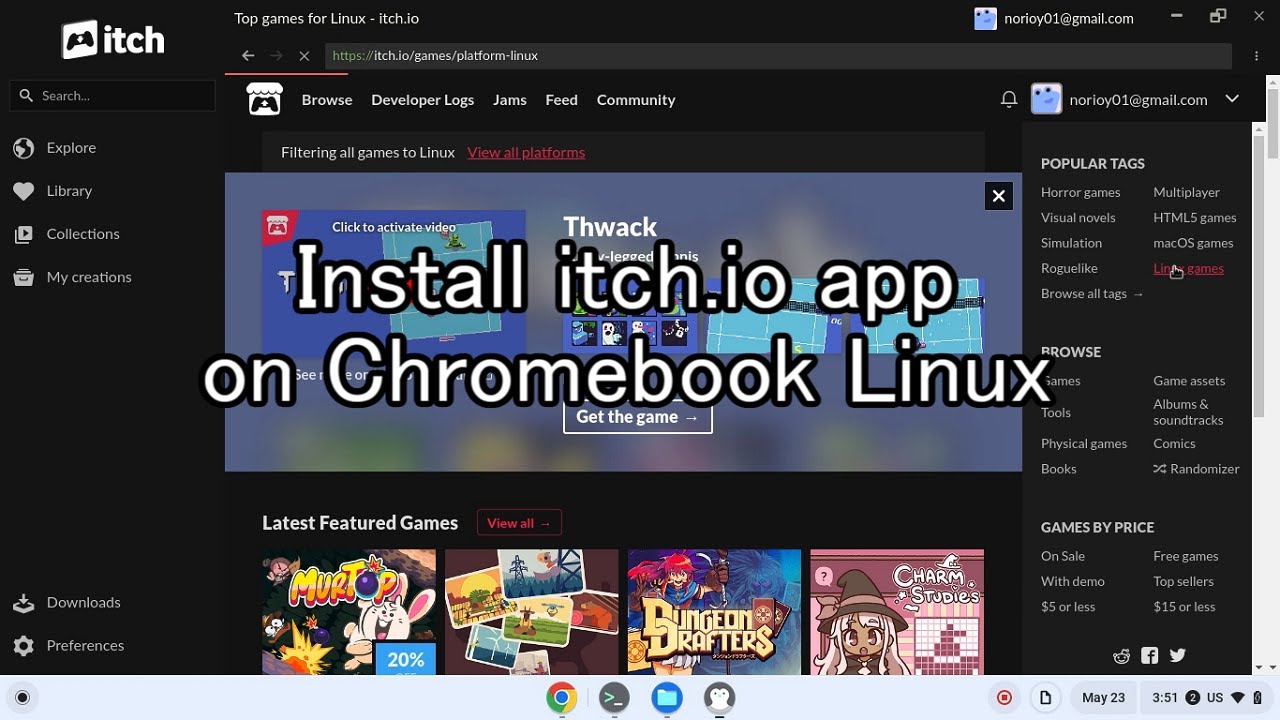1280x720 pixels.
Task: Browse Comics category
Action: pos(1174,444)
